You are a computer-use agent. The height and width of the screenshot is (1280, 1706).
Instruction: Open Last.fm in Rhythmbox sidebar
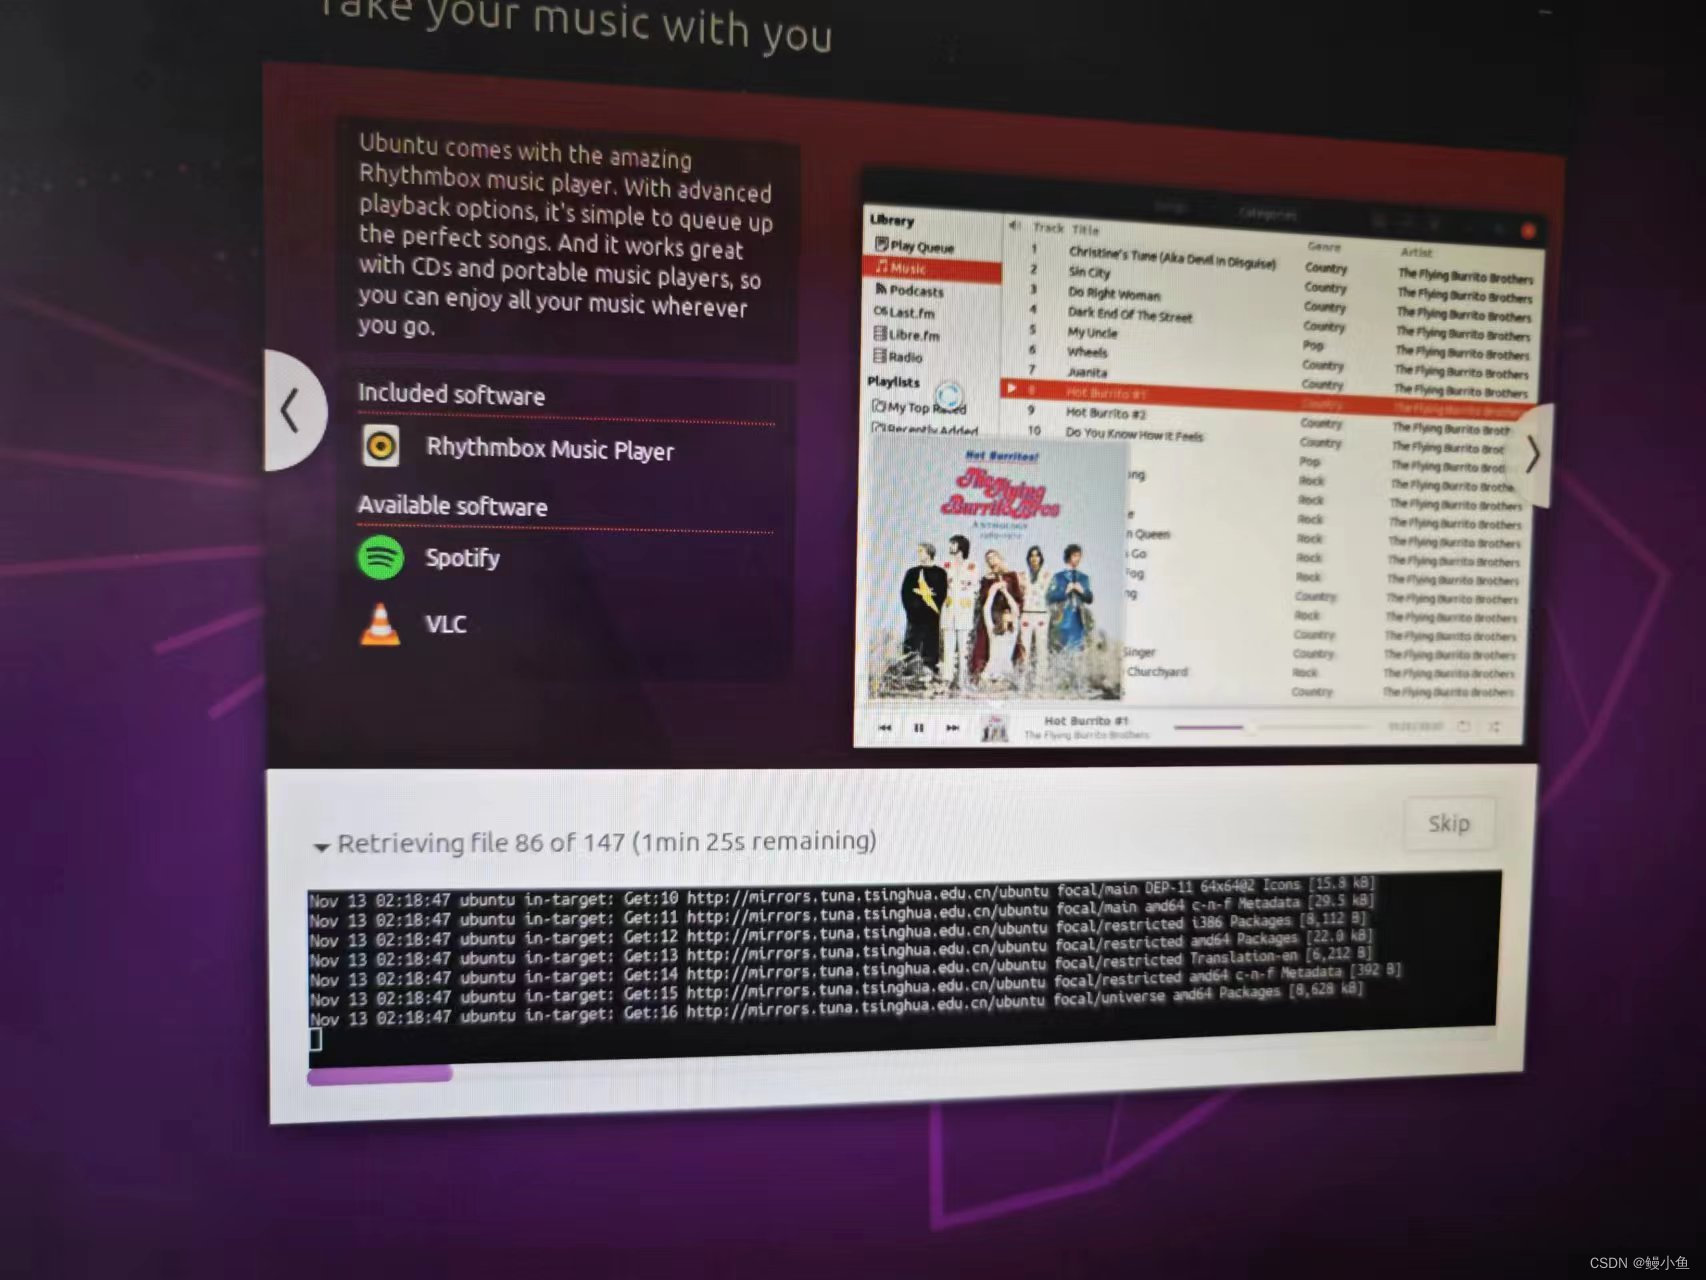click(905, 312)
